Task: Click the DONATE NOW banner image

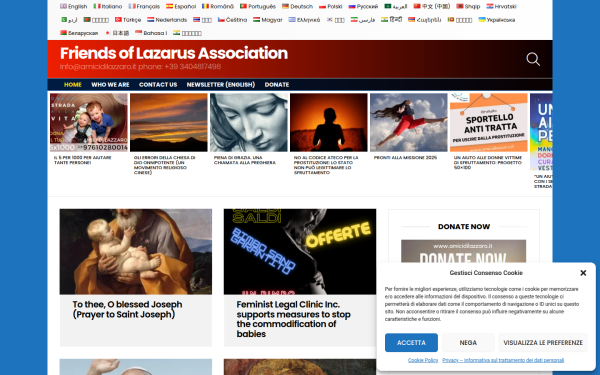Action: coord(463,251)
